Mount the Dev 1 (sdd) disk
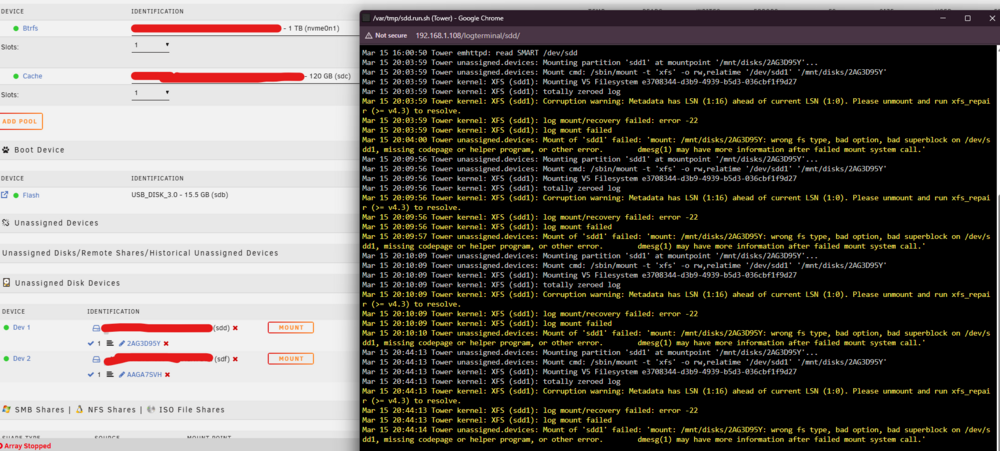This screenshot has height=451, width=1000. coord(291,328)
